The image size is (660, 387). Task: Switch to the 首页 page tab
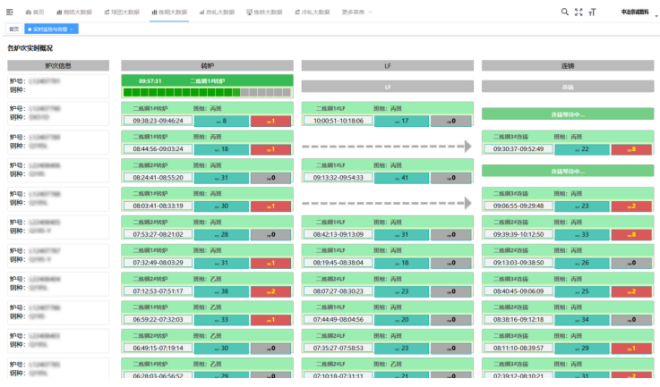[14, 29]
